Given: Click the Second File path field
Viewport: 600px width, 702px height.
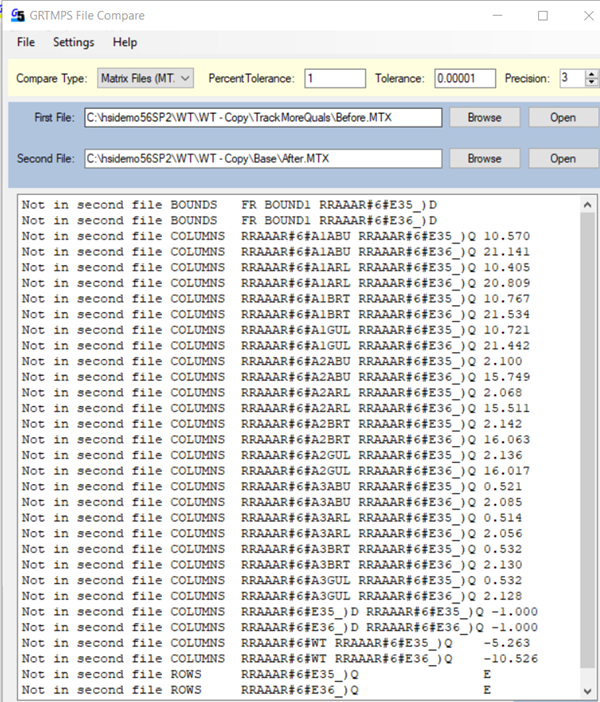Looking at the screenshot, I should click(x=263, y=158).
